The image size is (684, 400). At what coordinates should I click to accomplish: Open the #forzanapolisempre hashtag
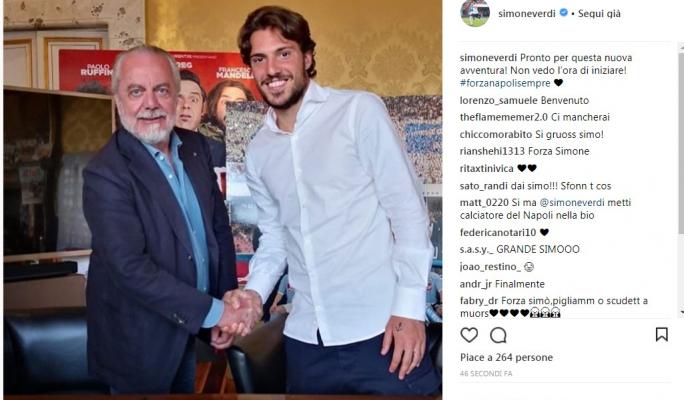(x=505, y=83)
